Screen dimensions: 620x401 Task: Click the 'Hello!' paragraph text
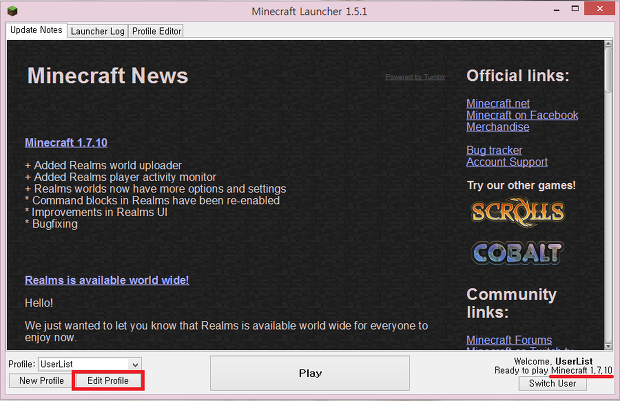[39, 303]
